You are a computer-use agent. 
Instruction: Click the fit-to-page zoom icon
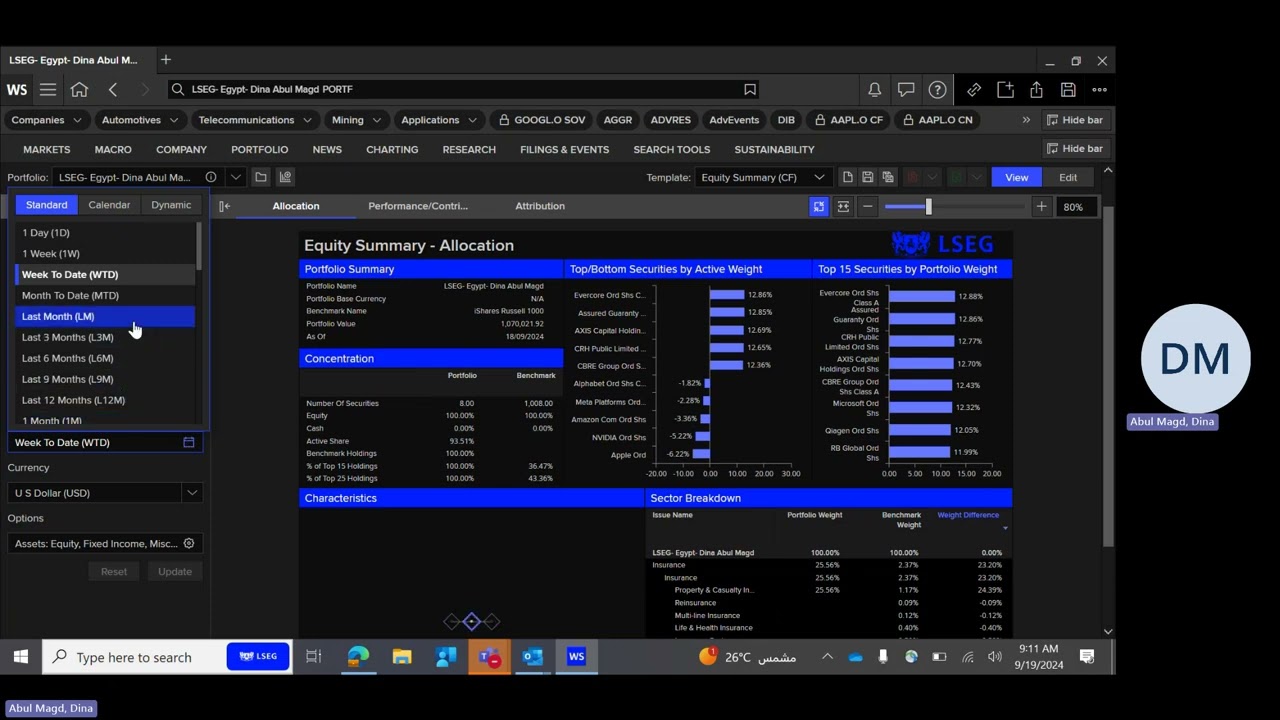tap(819, 206)
